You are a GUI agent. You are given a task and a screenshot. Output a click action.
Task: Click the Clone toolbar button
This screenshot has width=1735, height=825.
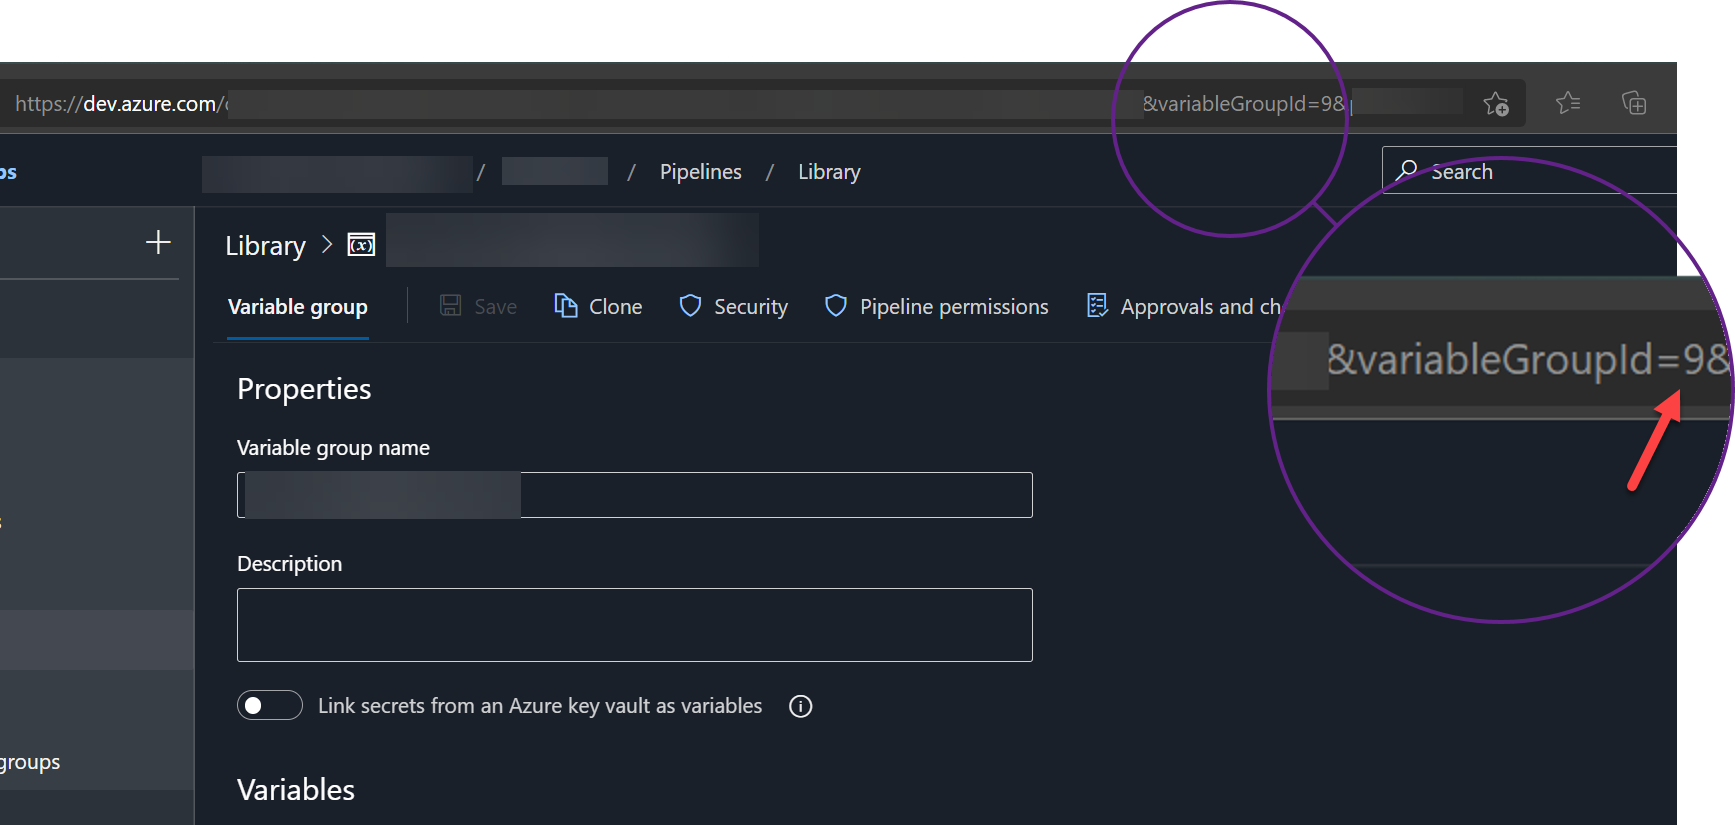coord(598,306)
